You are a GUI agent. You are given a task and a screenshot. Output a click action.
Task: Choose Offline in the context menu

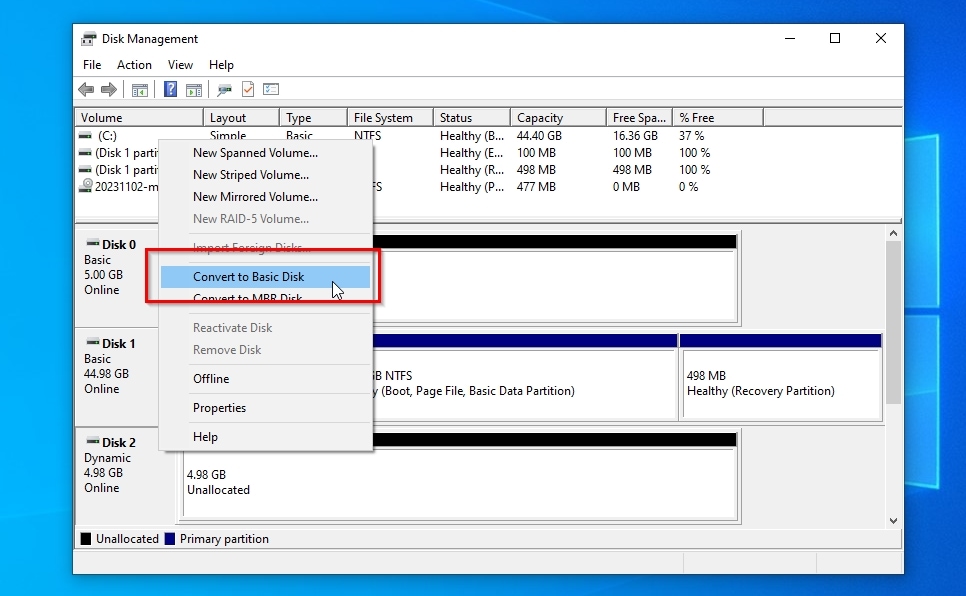[211, 379]
